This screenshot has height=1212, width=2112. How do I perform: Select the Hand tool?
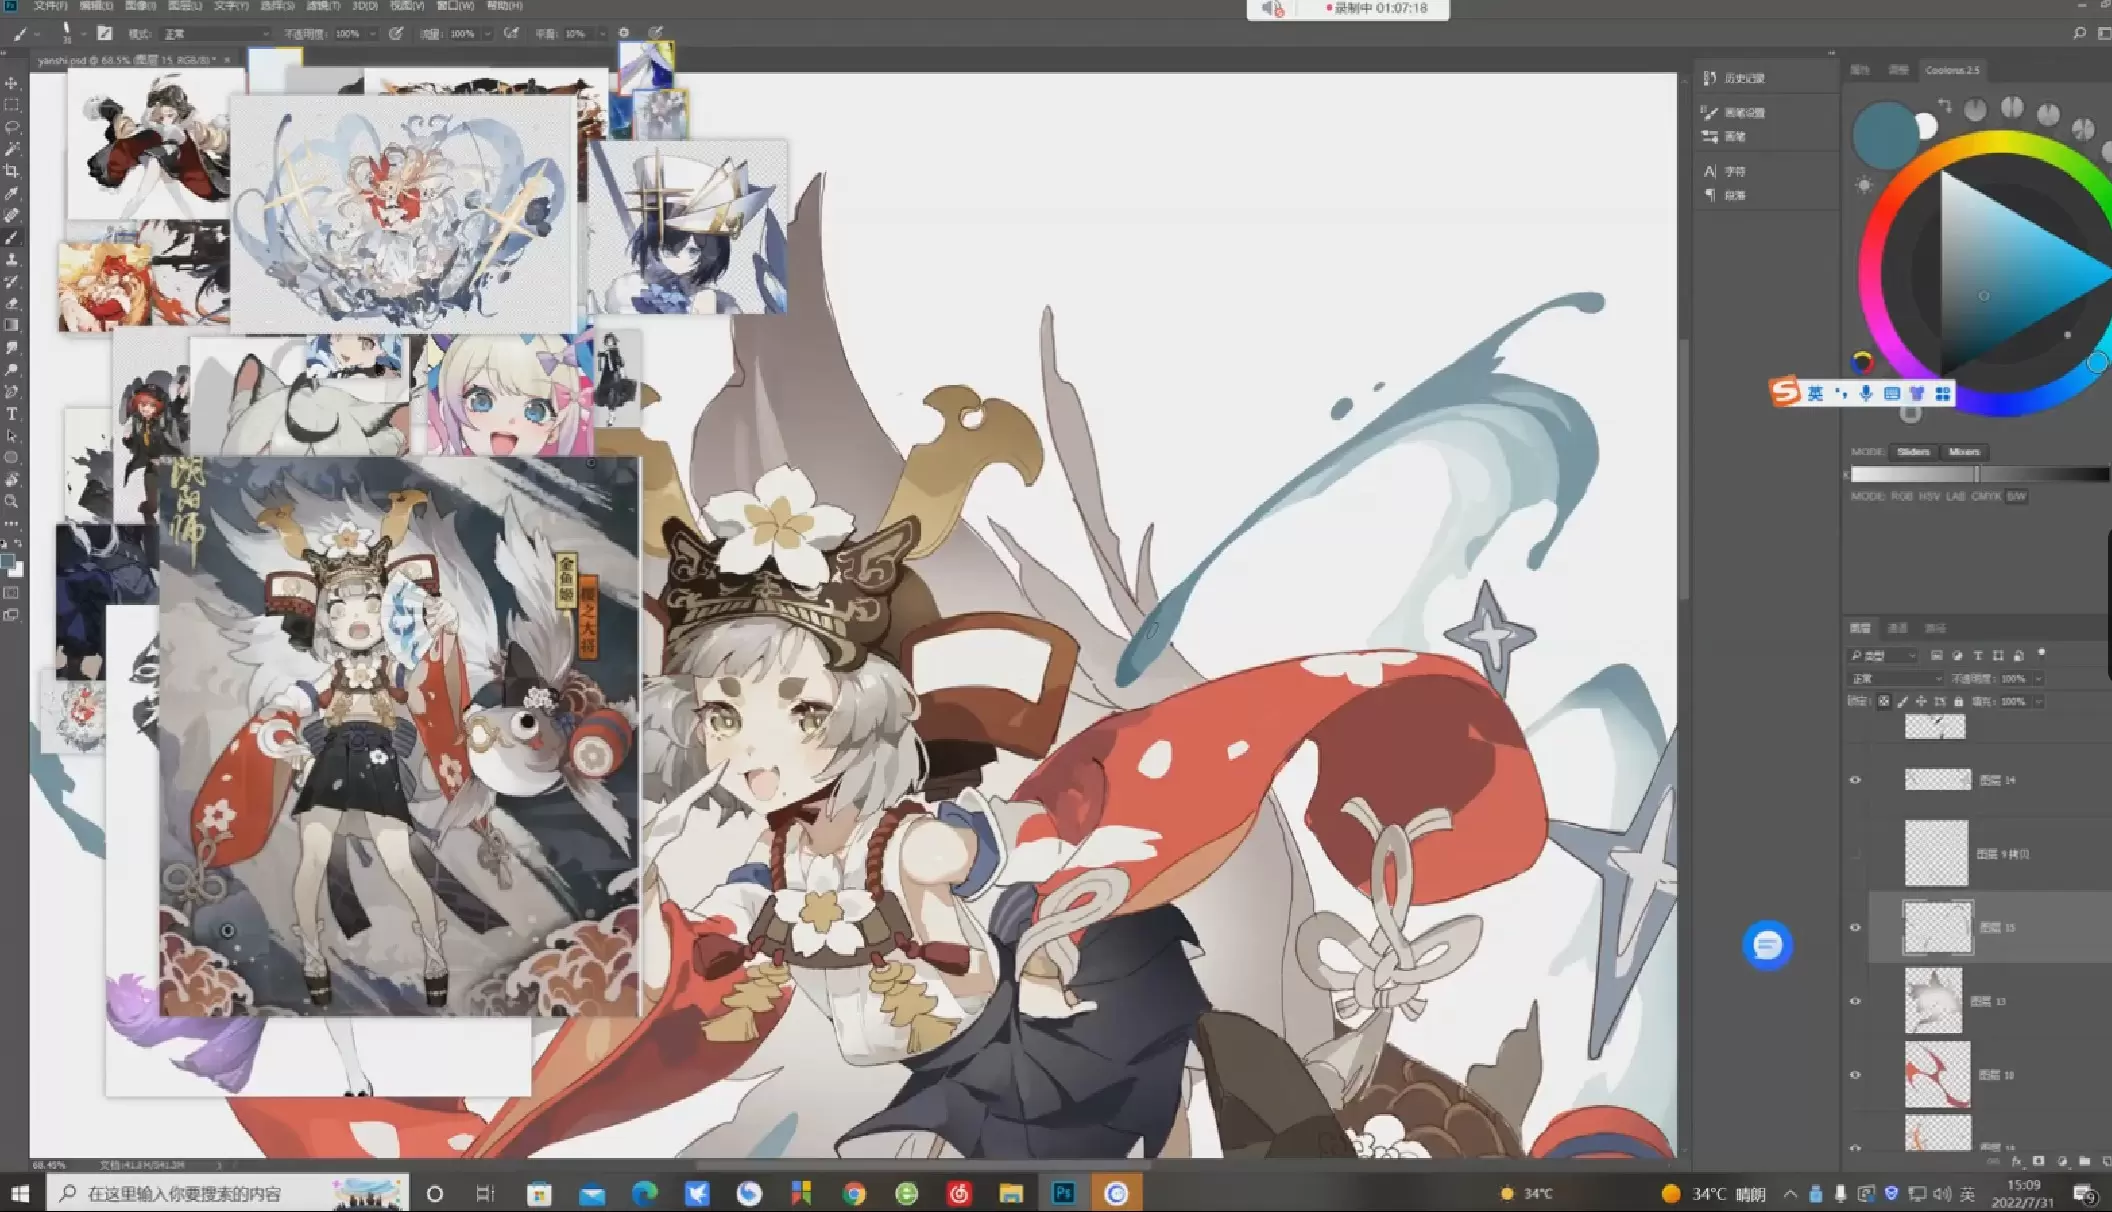coord(12,479)
